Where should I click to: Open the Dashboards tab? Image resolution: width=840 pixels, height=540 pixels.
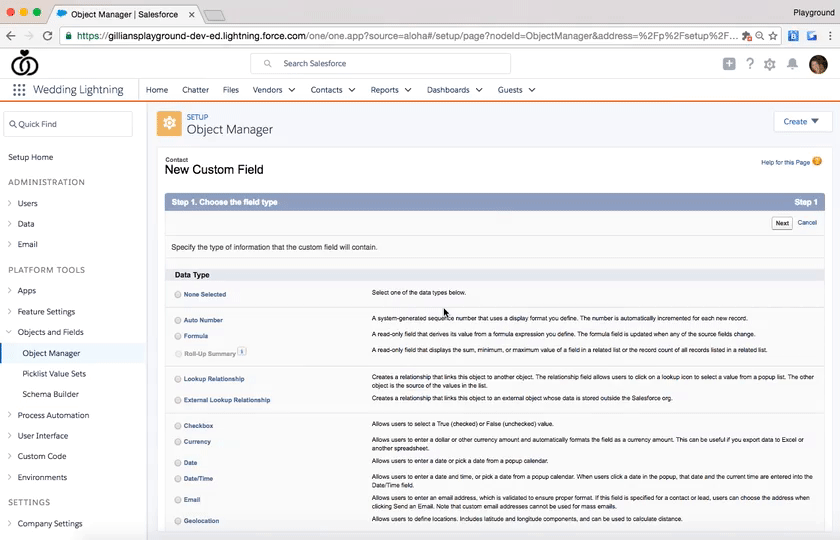pyautogui.click(x=448, y=90)
